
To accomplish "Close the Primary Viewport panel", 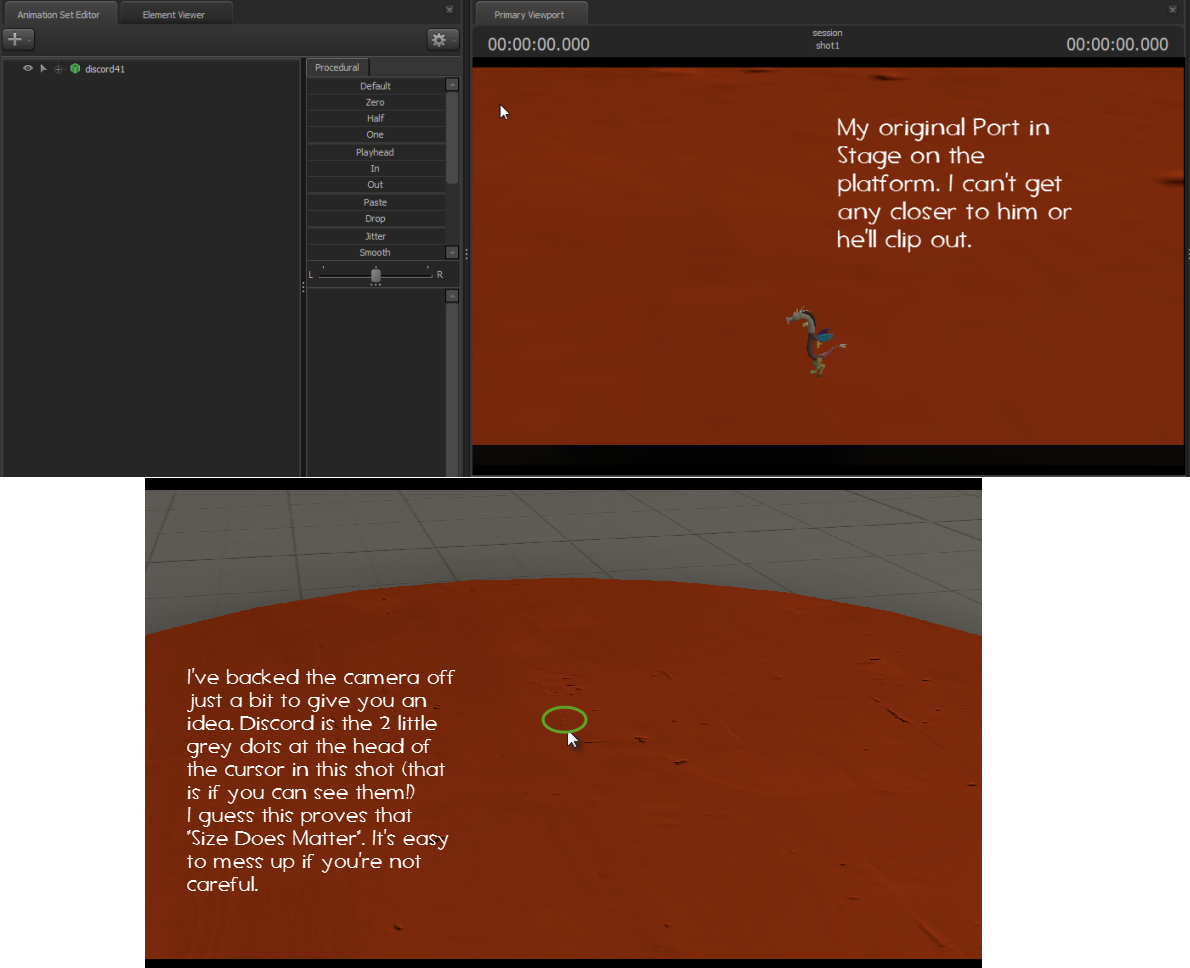I will point(1173,10).
